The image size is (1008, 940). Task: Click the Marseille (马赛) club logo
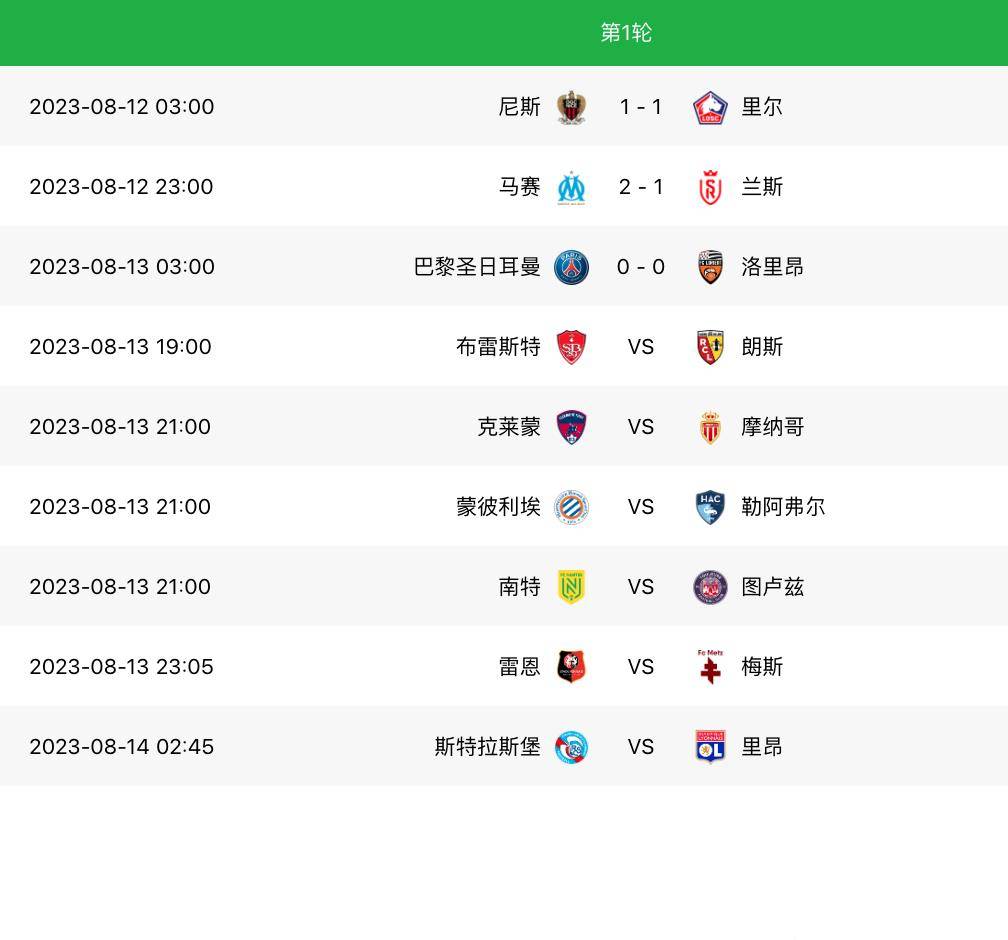pos(571,187)
